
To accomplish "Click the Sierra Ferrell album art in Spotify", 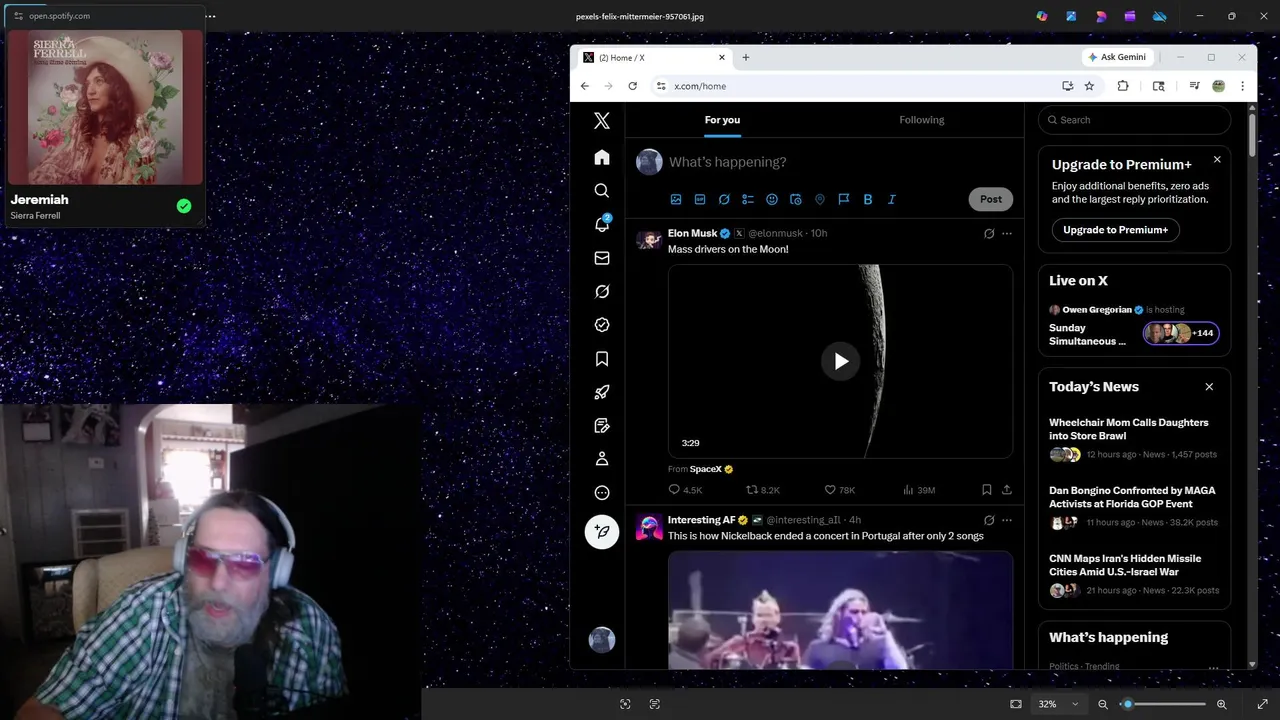I will tap(105, 107).
